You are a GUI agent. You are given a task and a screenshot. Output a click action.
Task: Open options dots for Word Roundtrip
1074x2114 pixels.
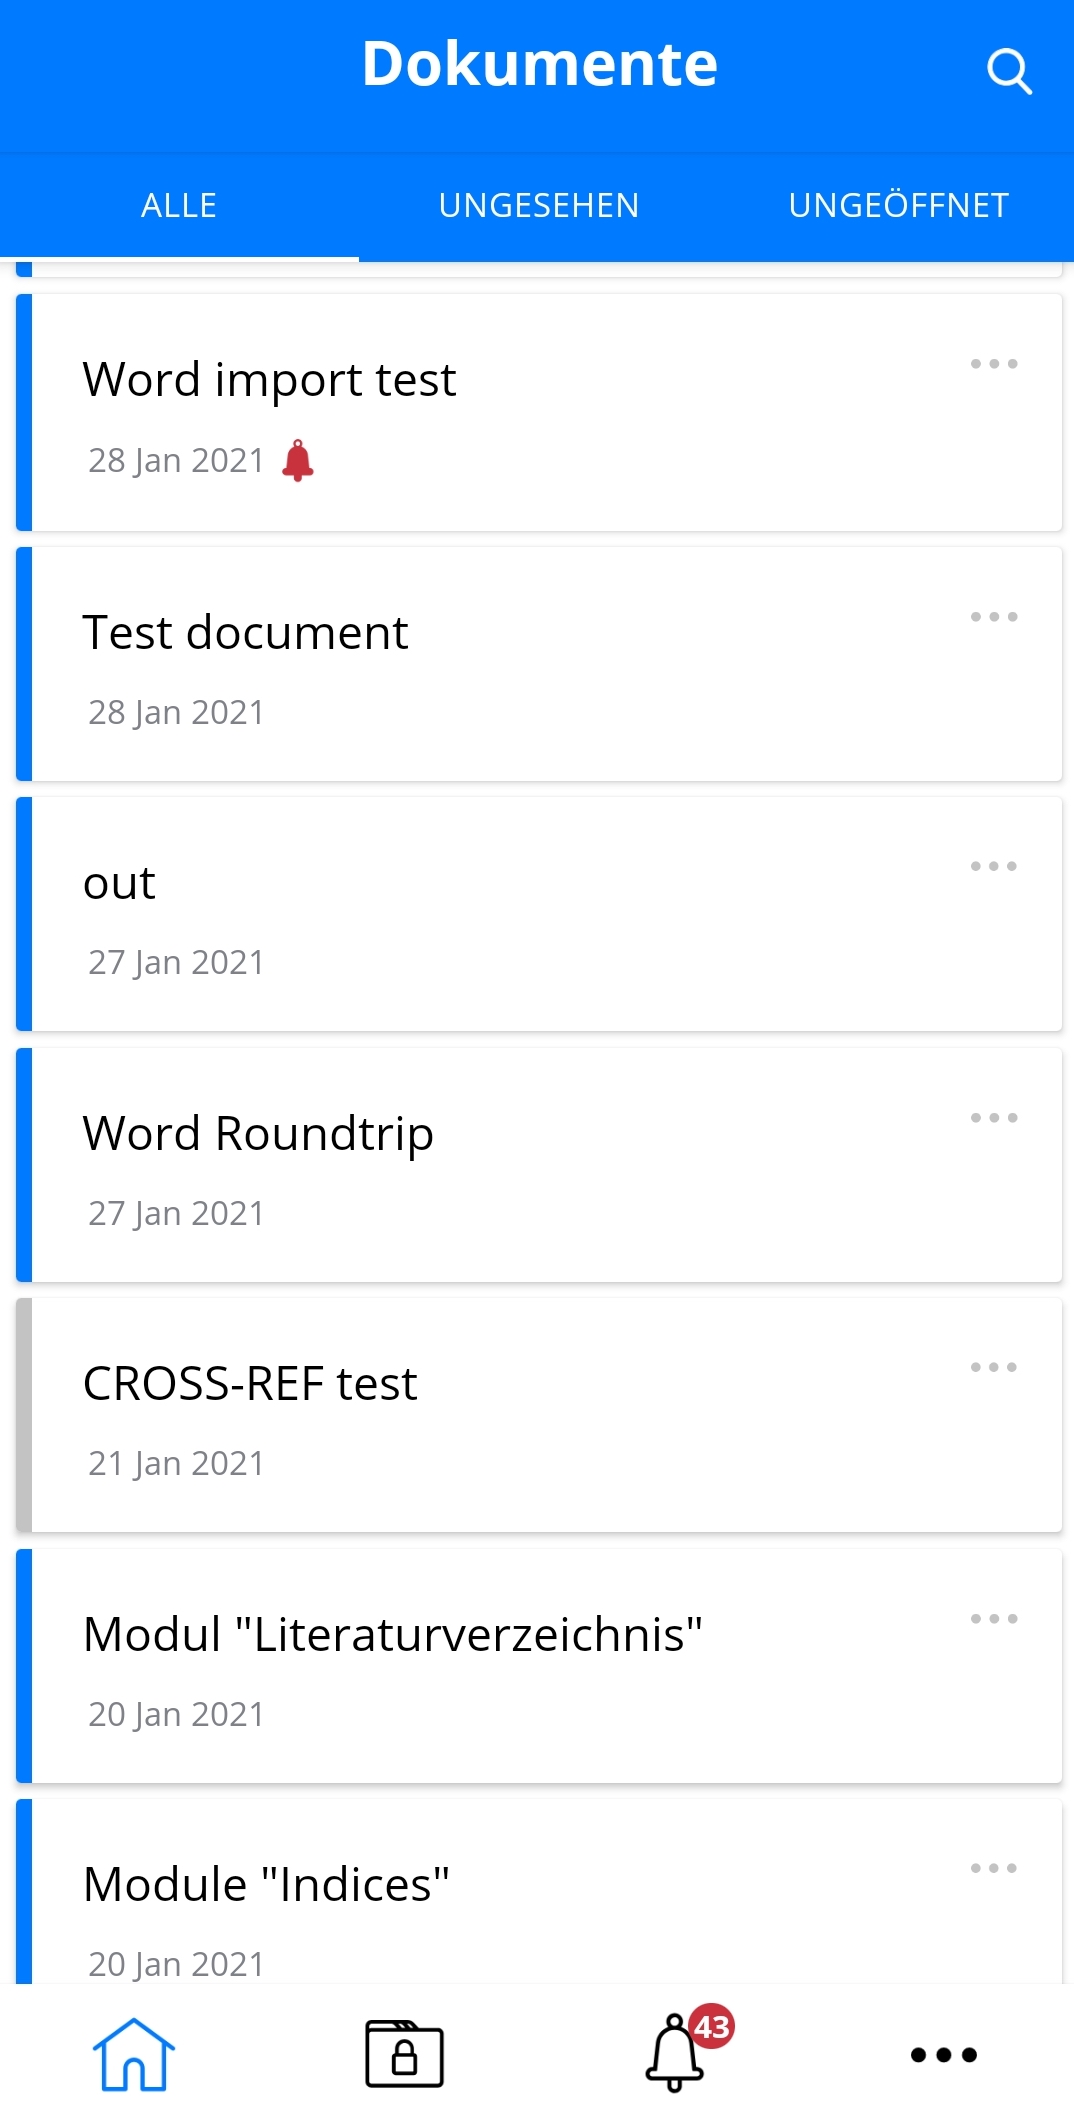click(x=994, y=1118)
